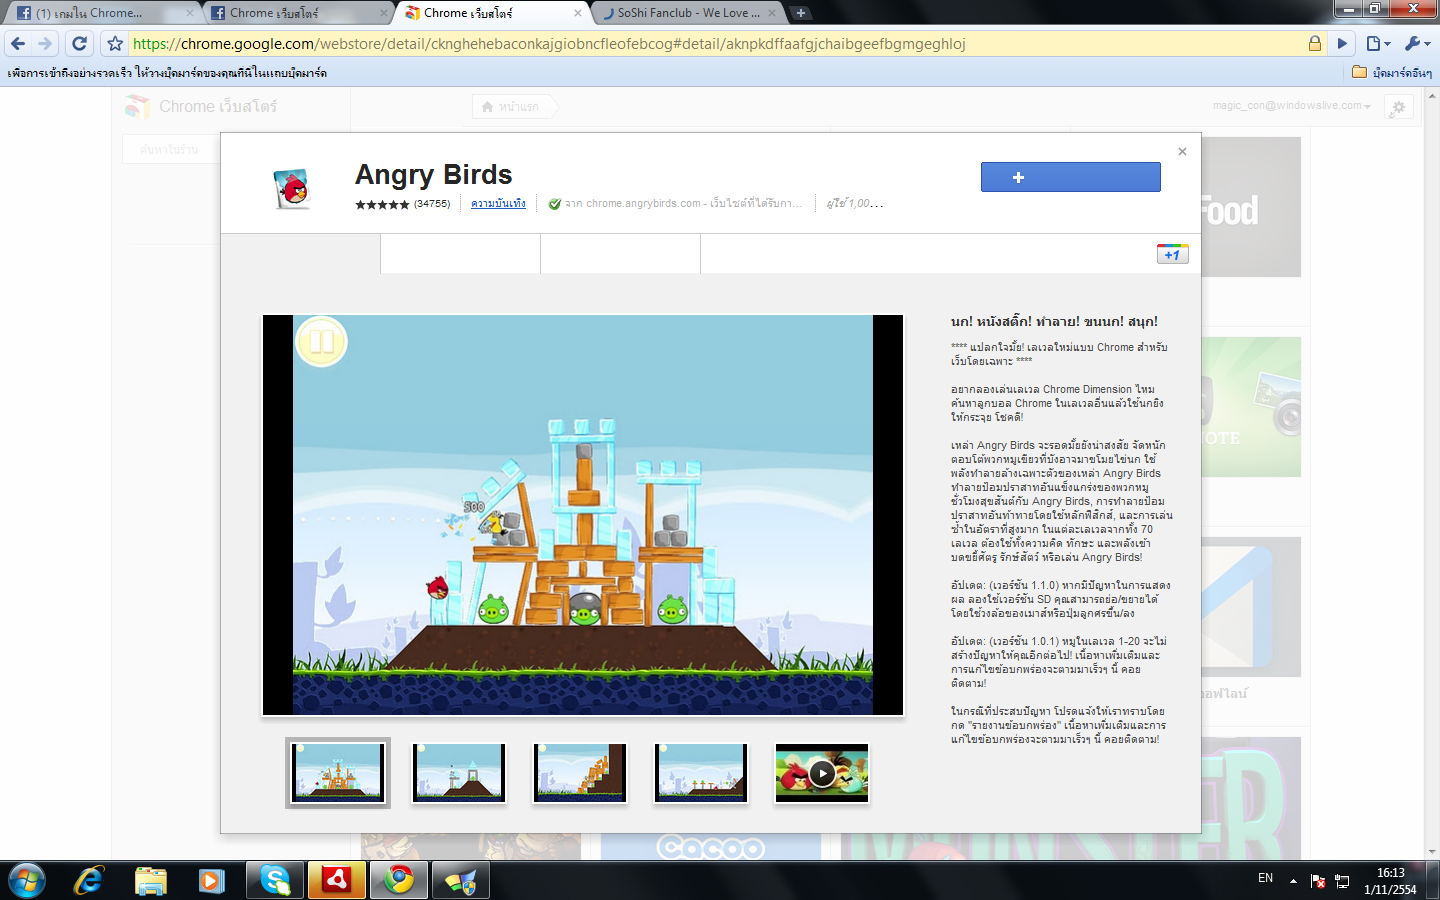Close the '(1) เกมใน Chrome' tab
Image resolution: width=1440 pixels, height=900 pixels.
189,13
